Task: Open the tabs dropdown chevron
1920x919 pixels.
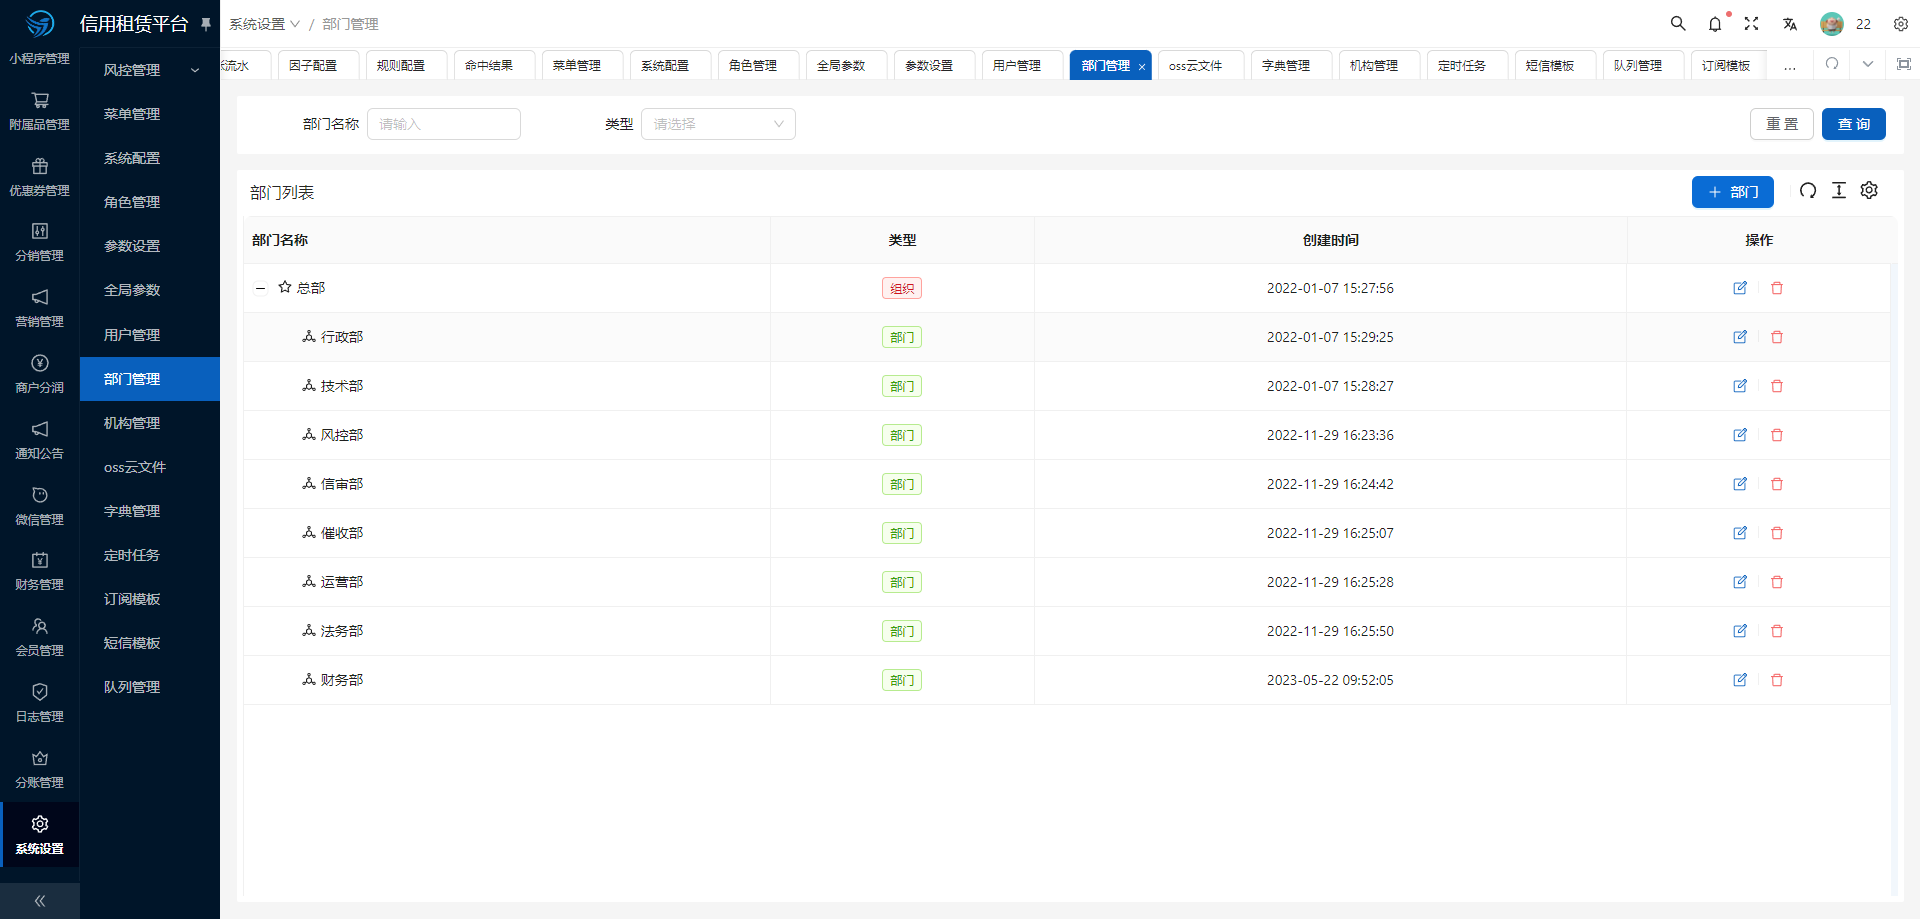Action: [x=1867, y=64]
